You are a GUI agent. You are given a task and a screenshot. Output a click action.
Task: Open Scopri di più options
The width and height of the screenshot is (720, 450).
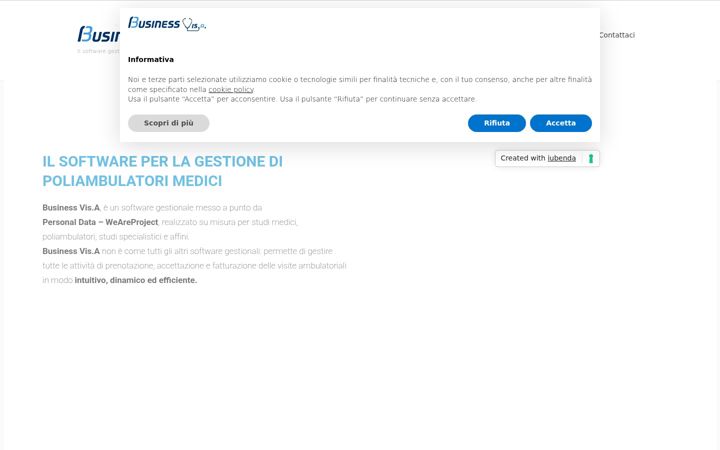[169, 123]
